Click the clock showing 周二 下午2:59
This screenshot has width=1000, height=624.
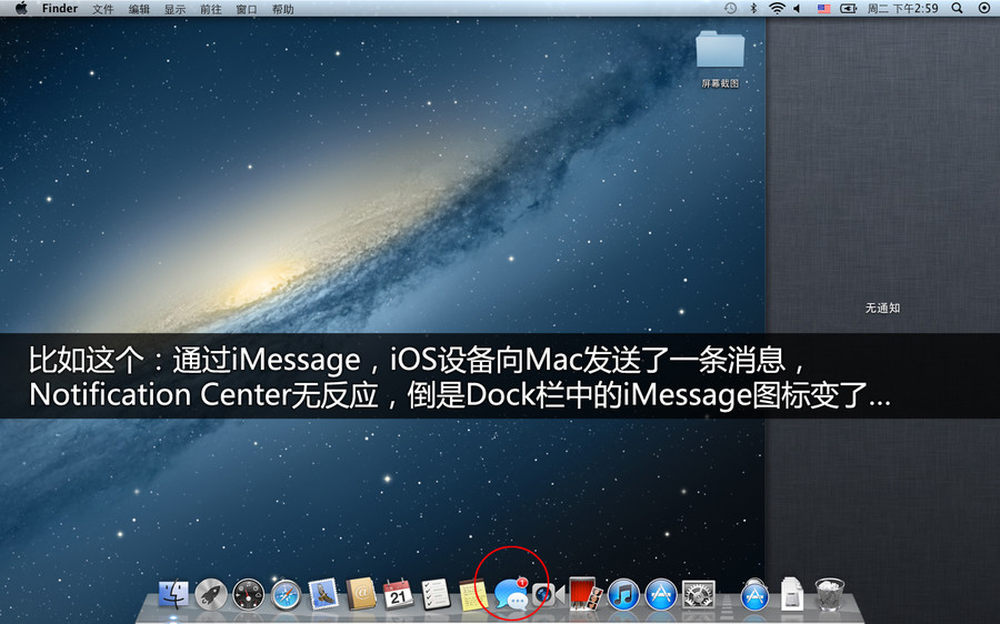coord(902,8)
